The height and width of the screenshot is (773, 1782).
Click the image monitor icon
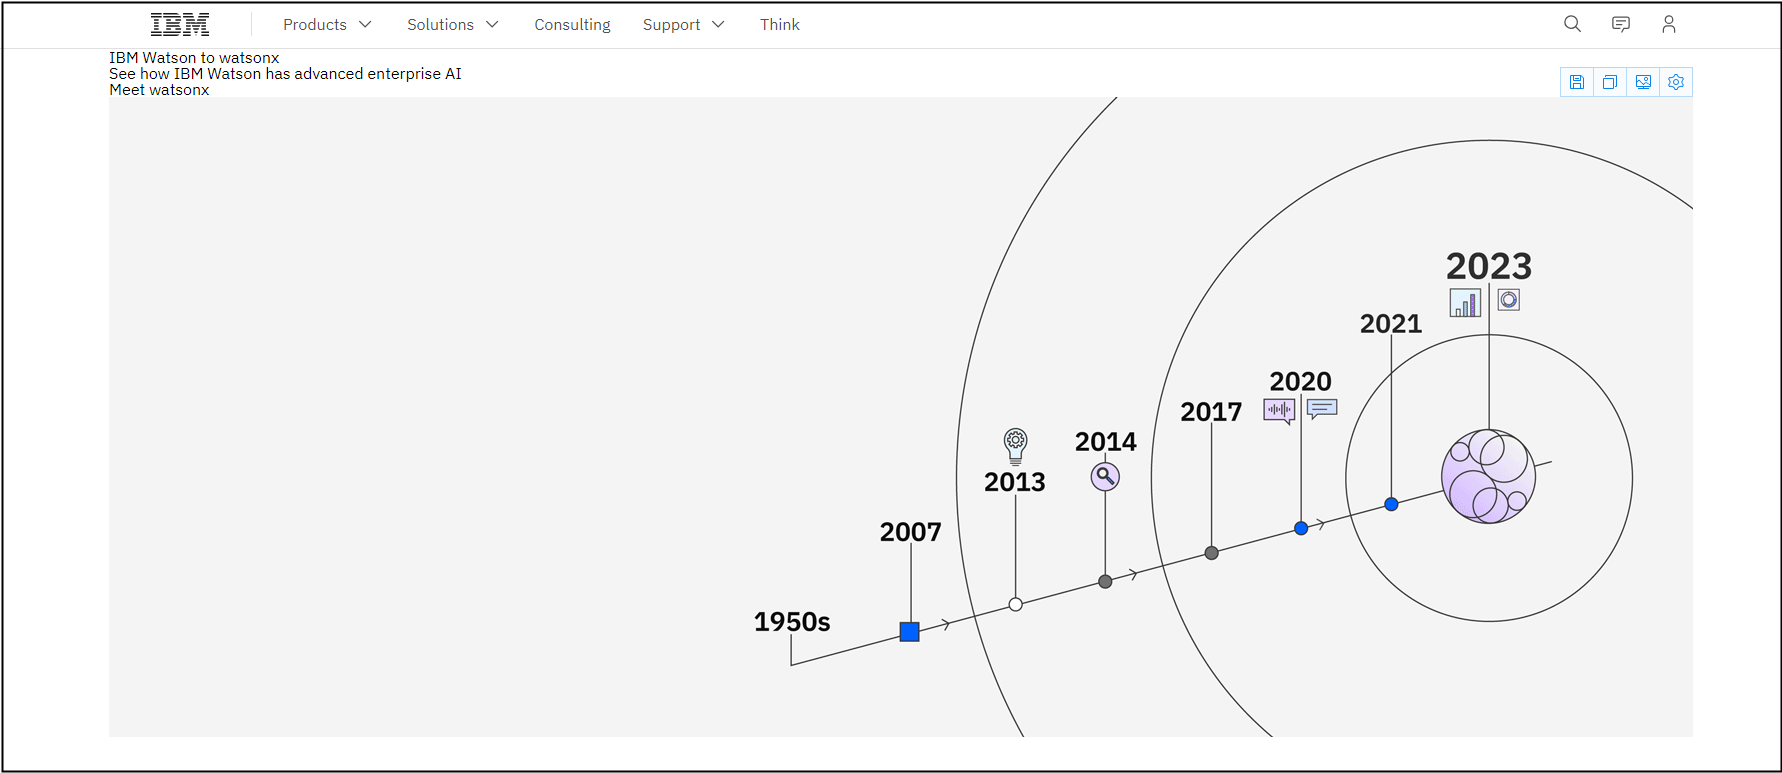[x=1643, y=82]
